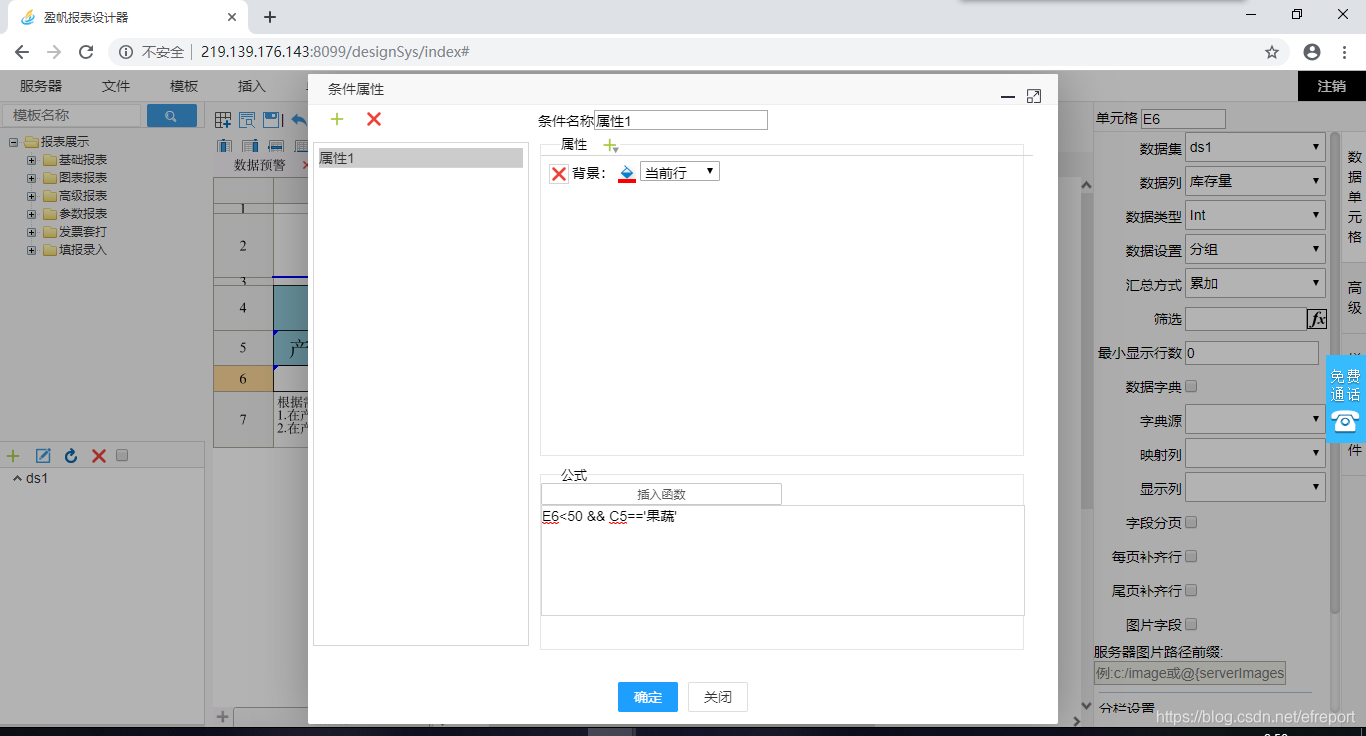The height and width of the screenshot is (736, 1366).
Task: Open the 模板 menu
Action: tap(184, 86)
